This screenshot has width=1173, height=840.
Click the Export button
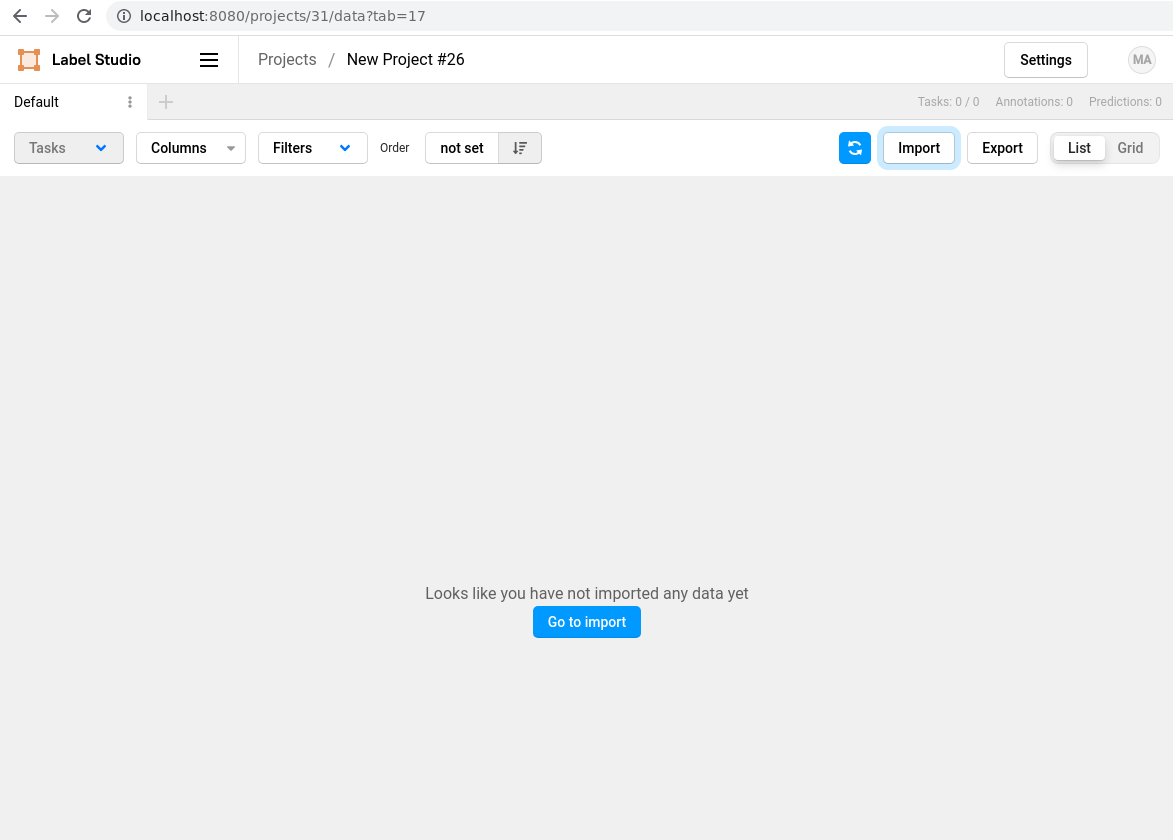point(1002,147)
